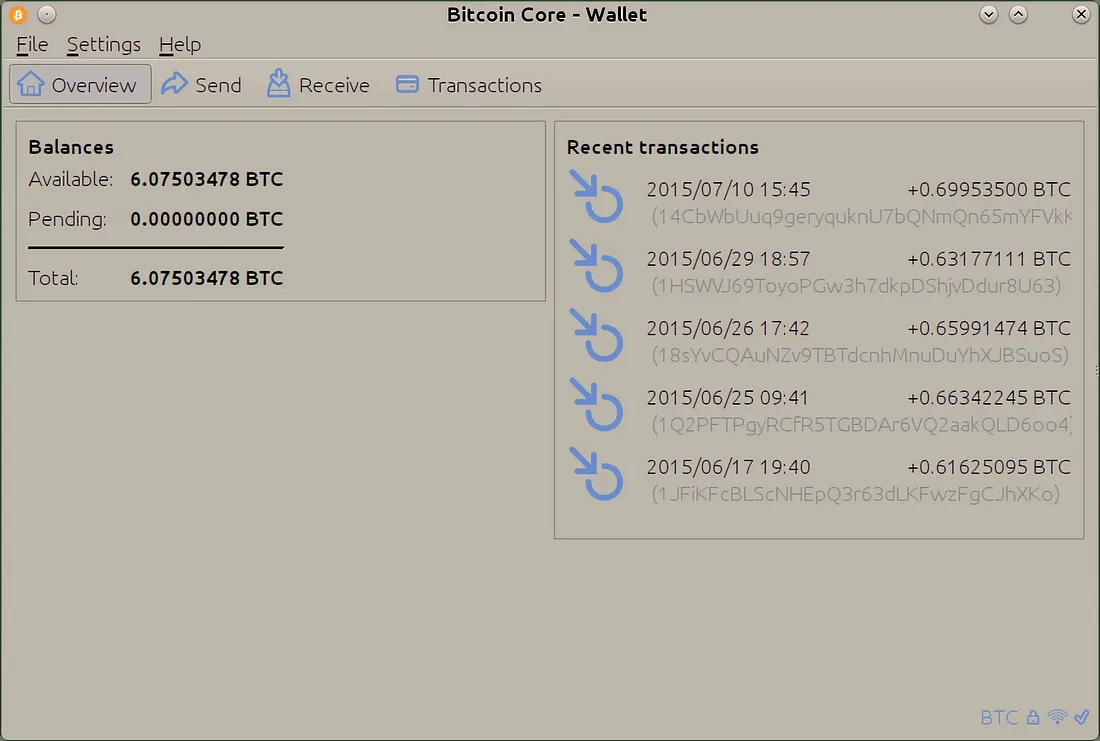Viewport: 1100px width, 741px height.
Task: Click the Available balance value 6.07503478 BTC
Action: point(207,180)
